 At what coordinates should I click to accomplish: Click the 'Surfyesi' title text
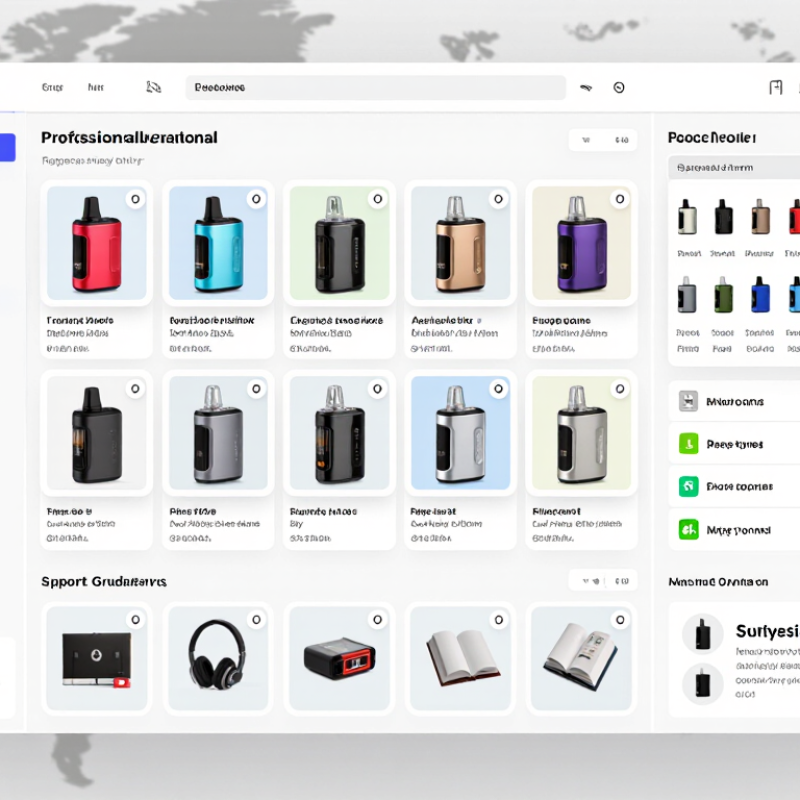click(767, 631)
